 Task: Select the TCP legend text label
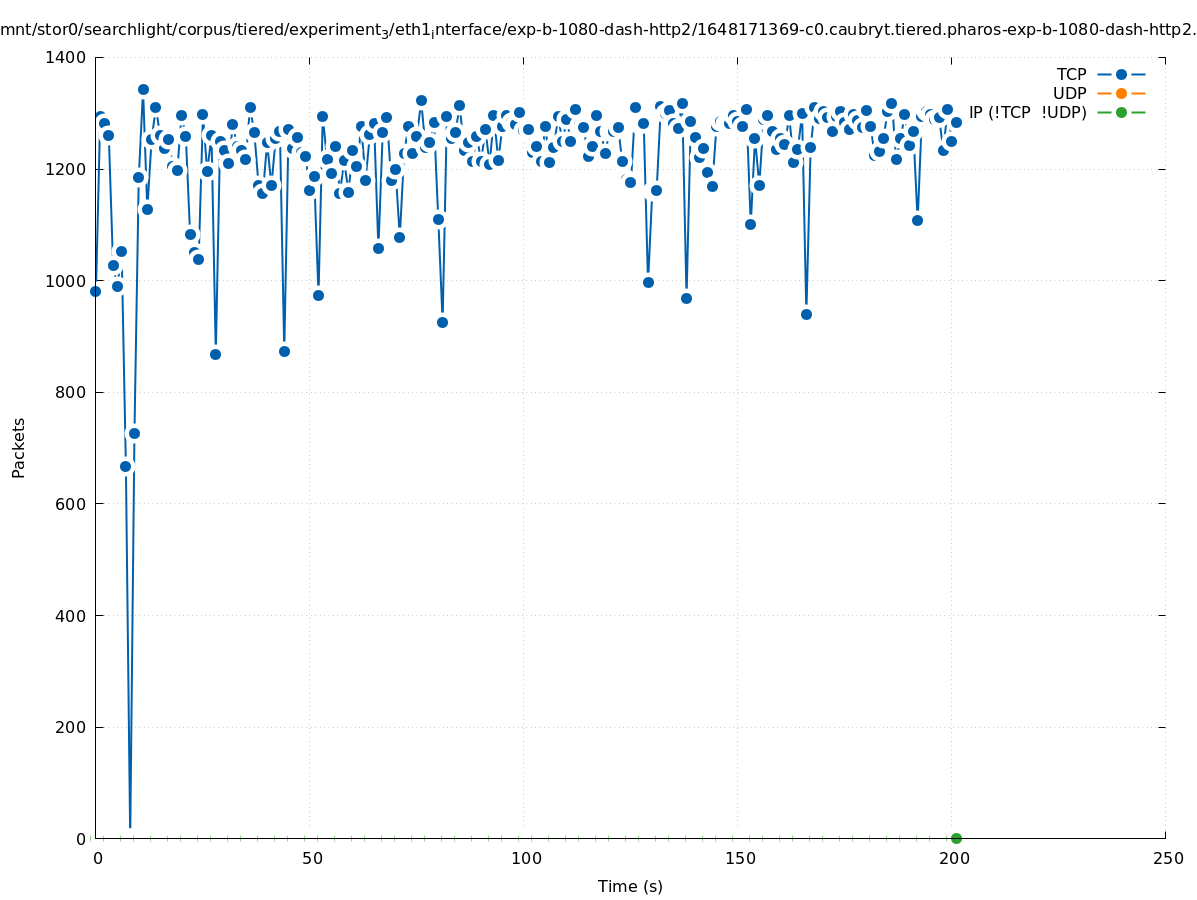[1071, 74]
